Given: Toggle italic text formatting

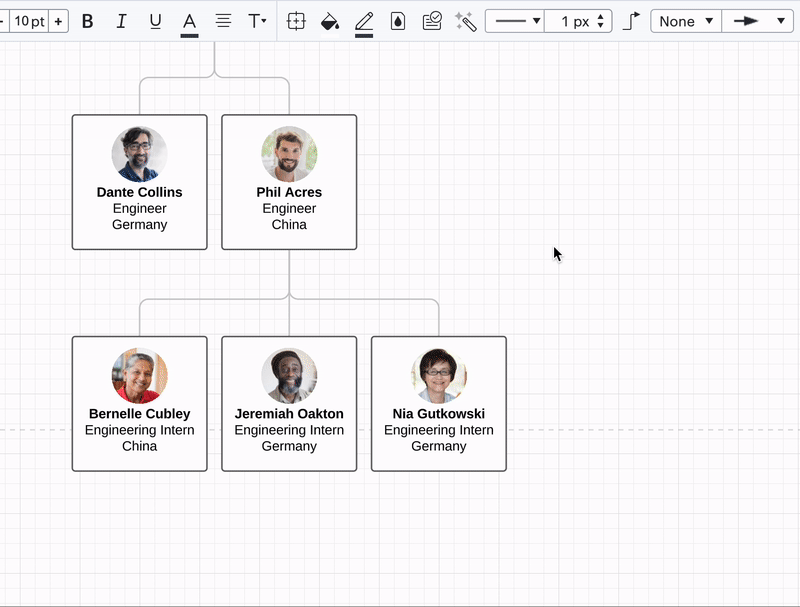Looking at the screenshot, I should pos(121,21).
